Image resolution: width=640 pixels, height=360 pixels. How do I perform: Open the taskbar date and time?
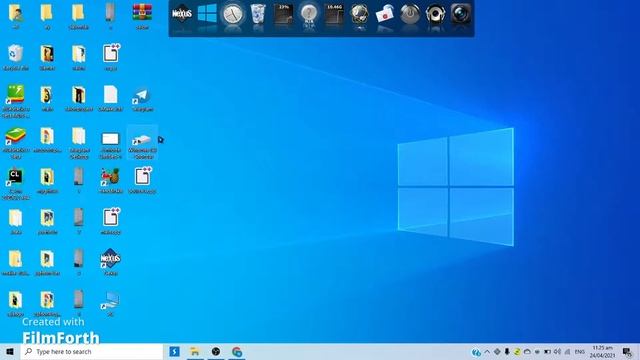coord(602,351)
